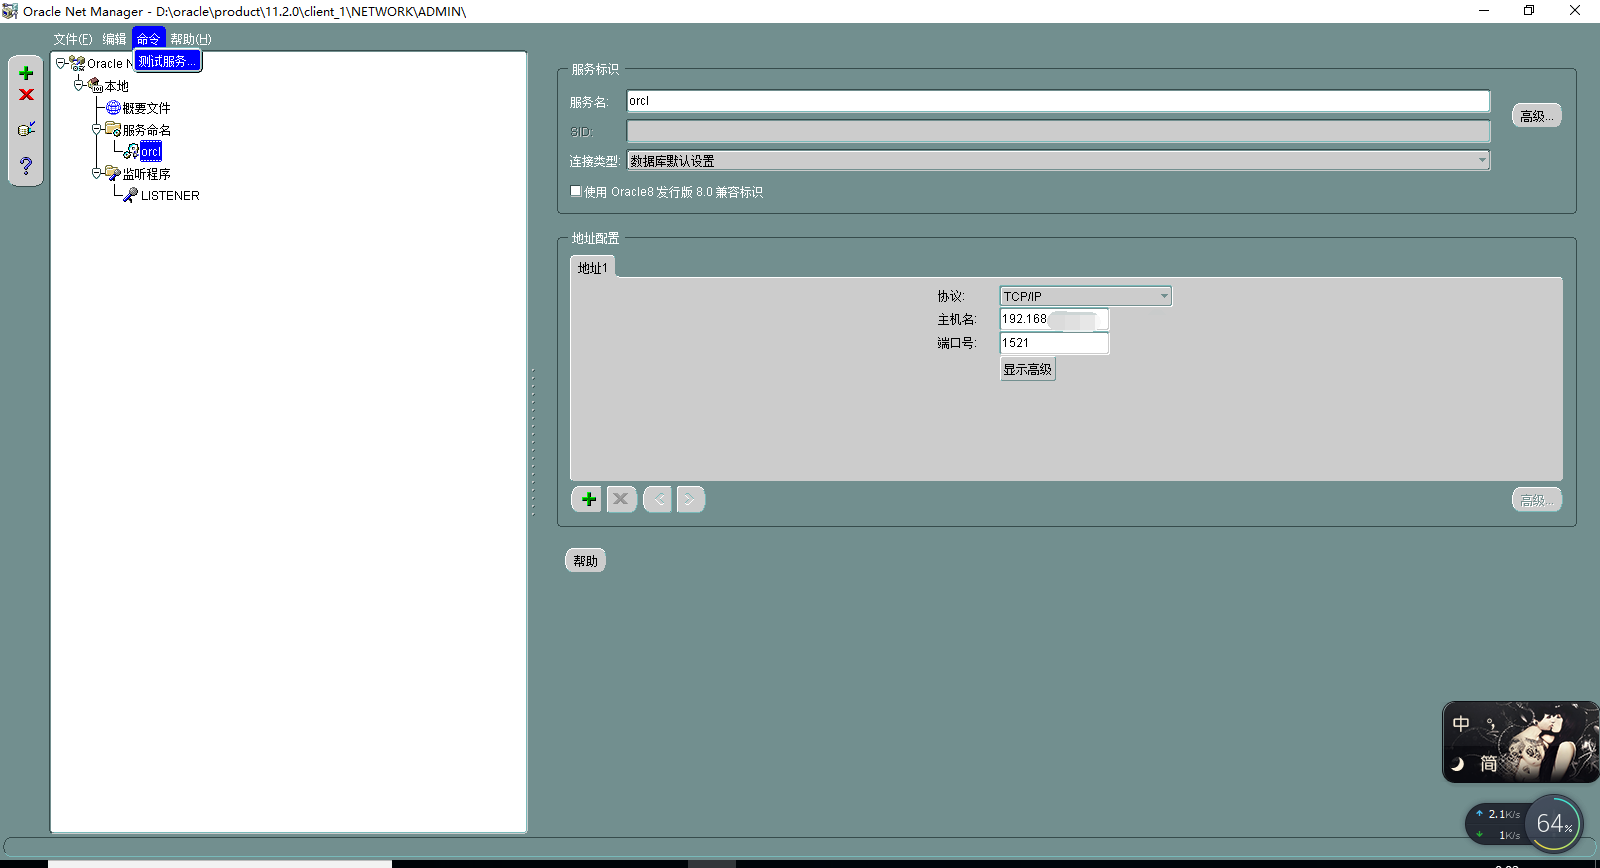The height and width of the screenshot is (868, 1600).
Task: Select 测试服务 menu entry
Action: pyautogui.click(x=167, y=61)
